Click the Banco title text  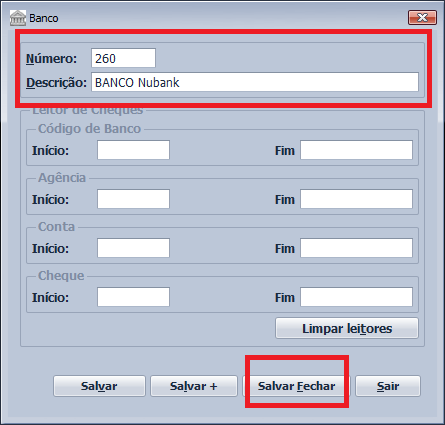[44, 18]
